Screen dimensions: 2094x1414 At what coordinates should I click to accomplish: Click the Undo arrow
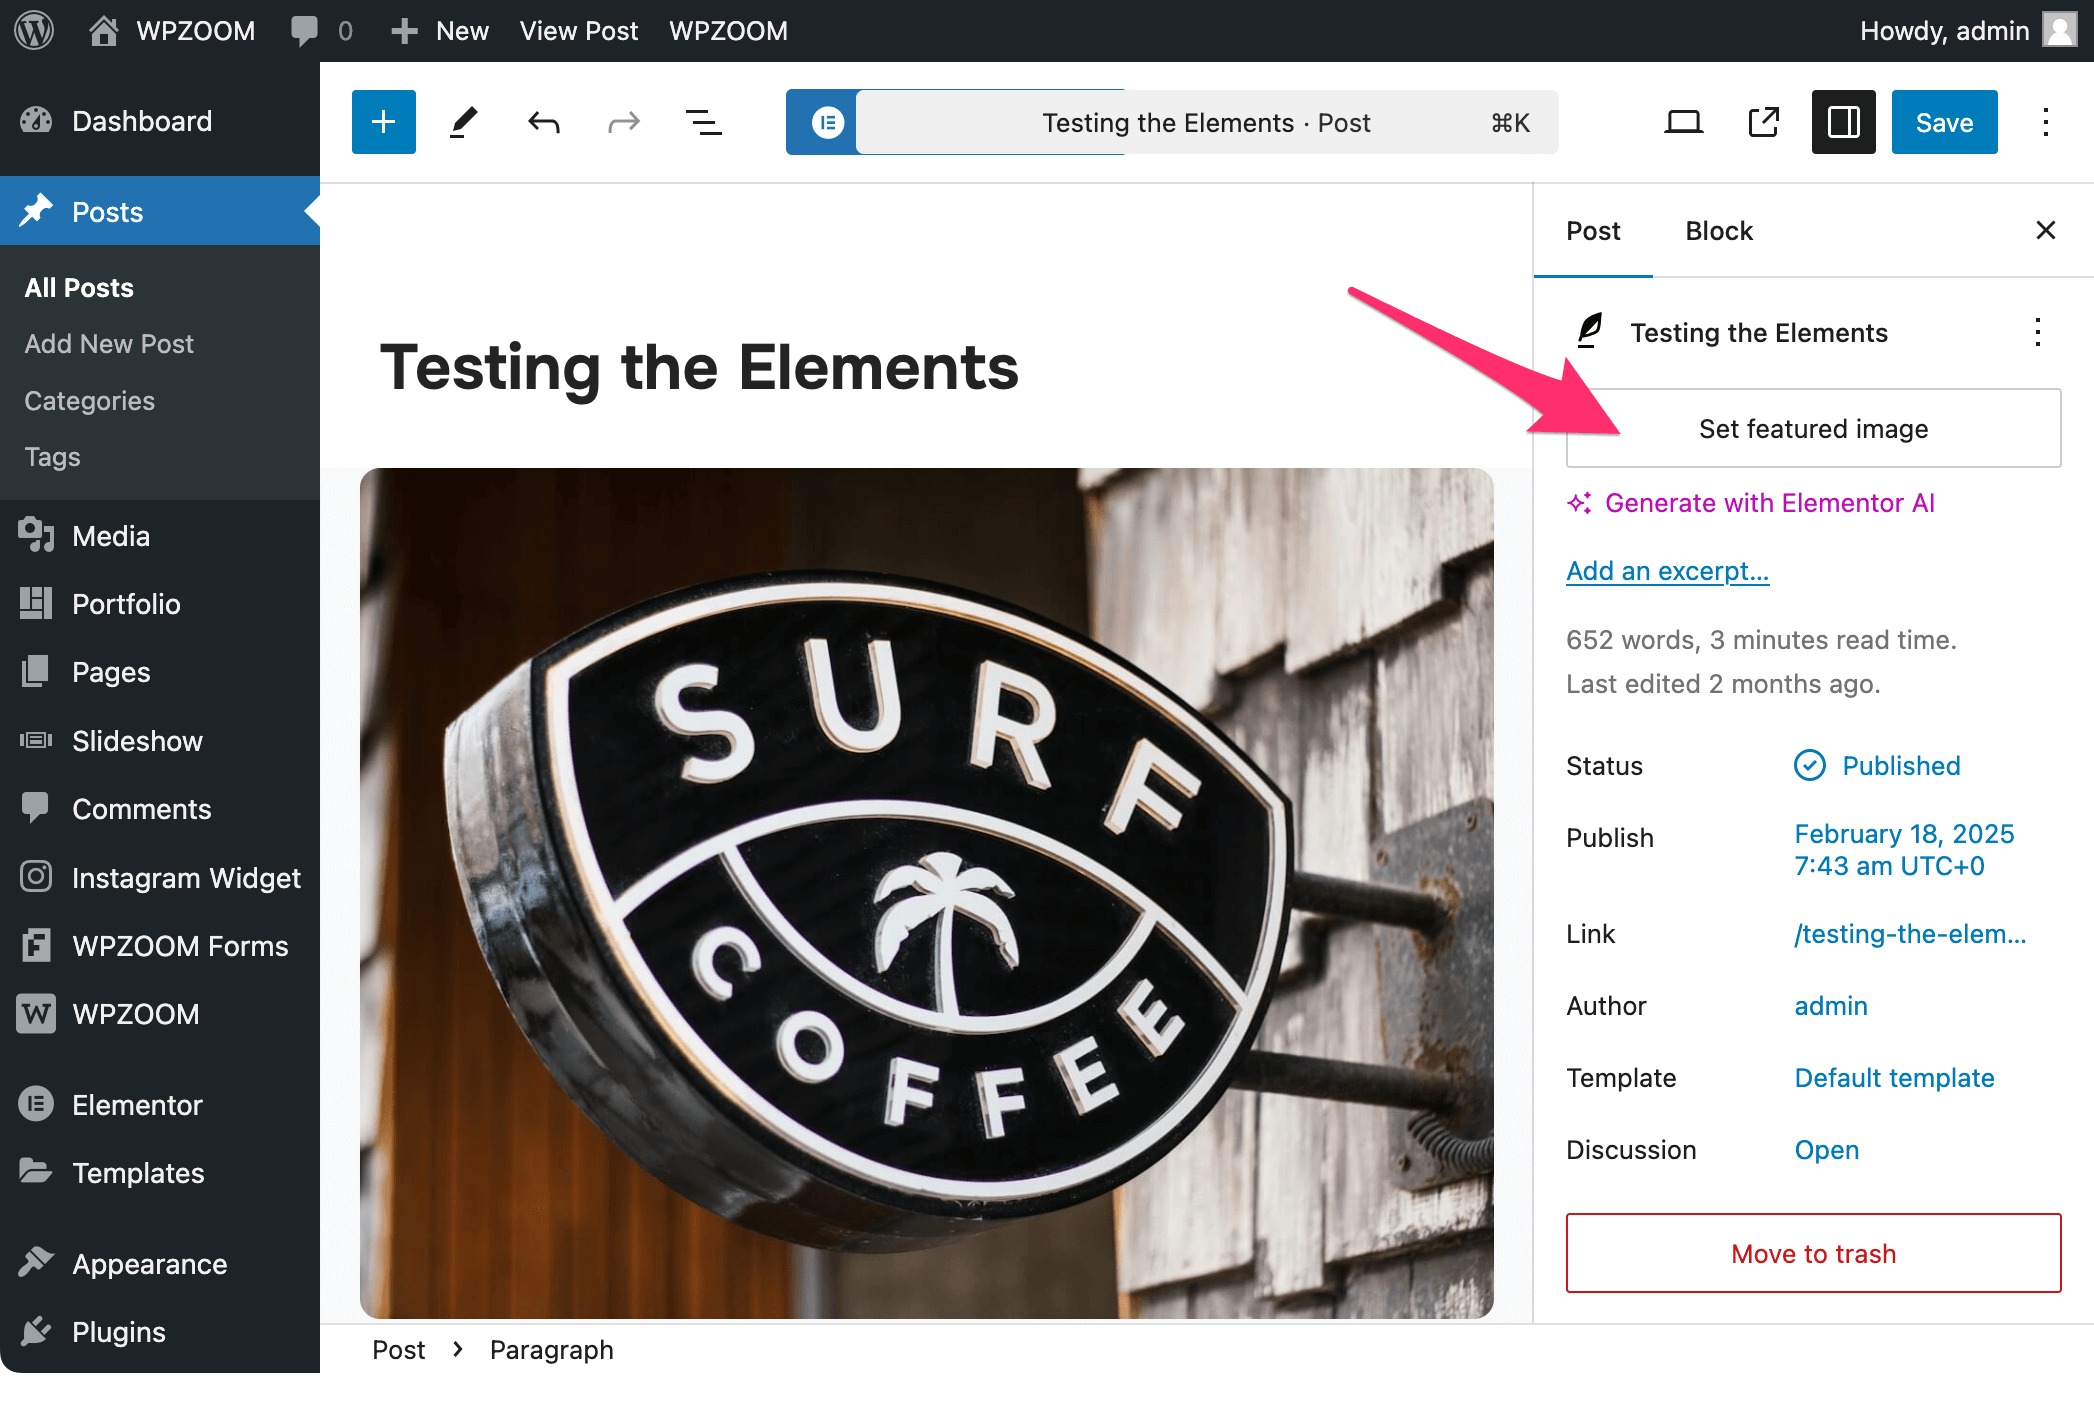(x=543, y=122)
